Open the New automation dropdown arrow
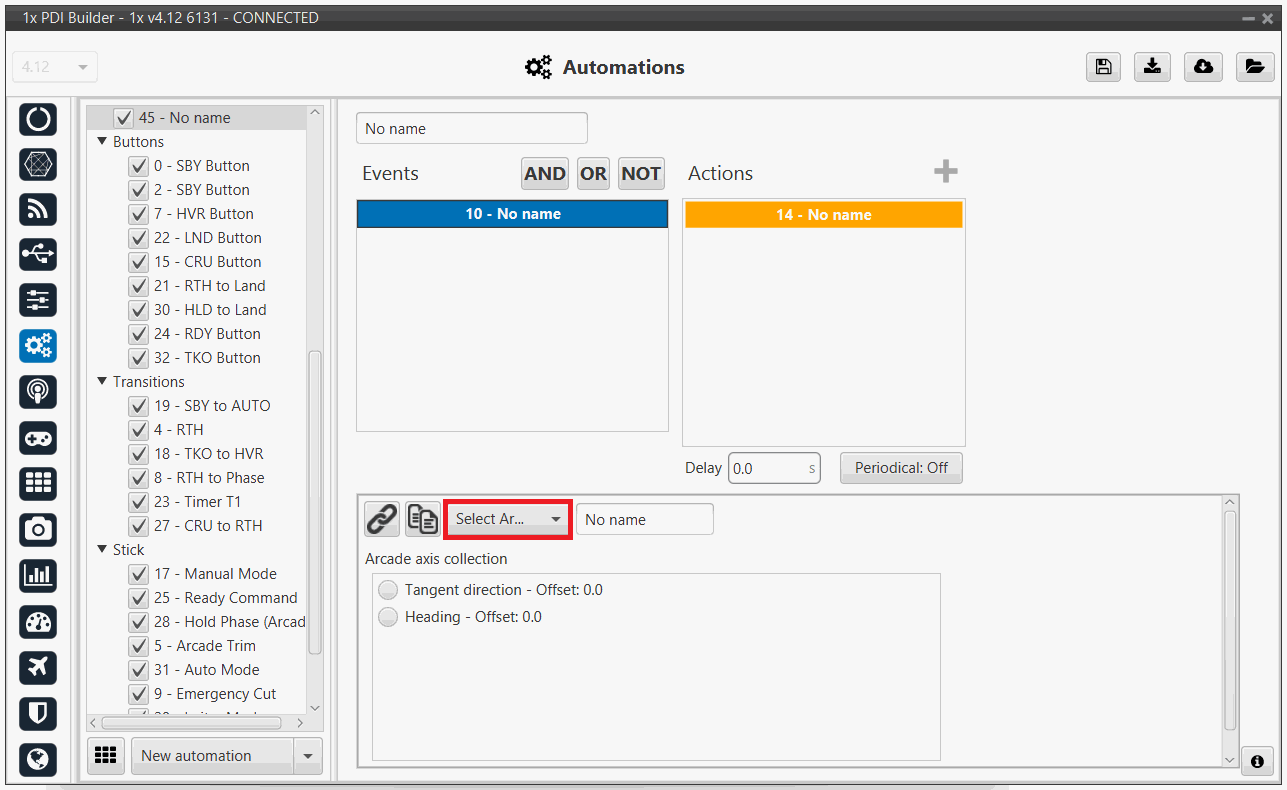The image size is (1287, 790). [x=308, y=756]
